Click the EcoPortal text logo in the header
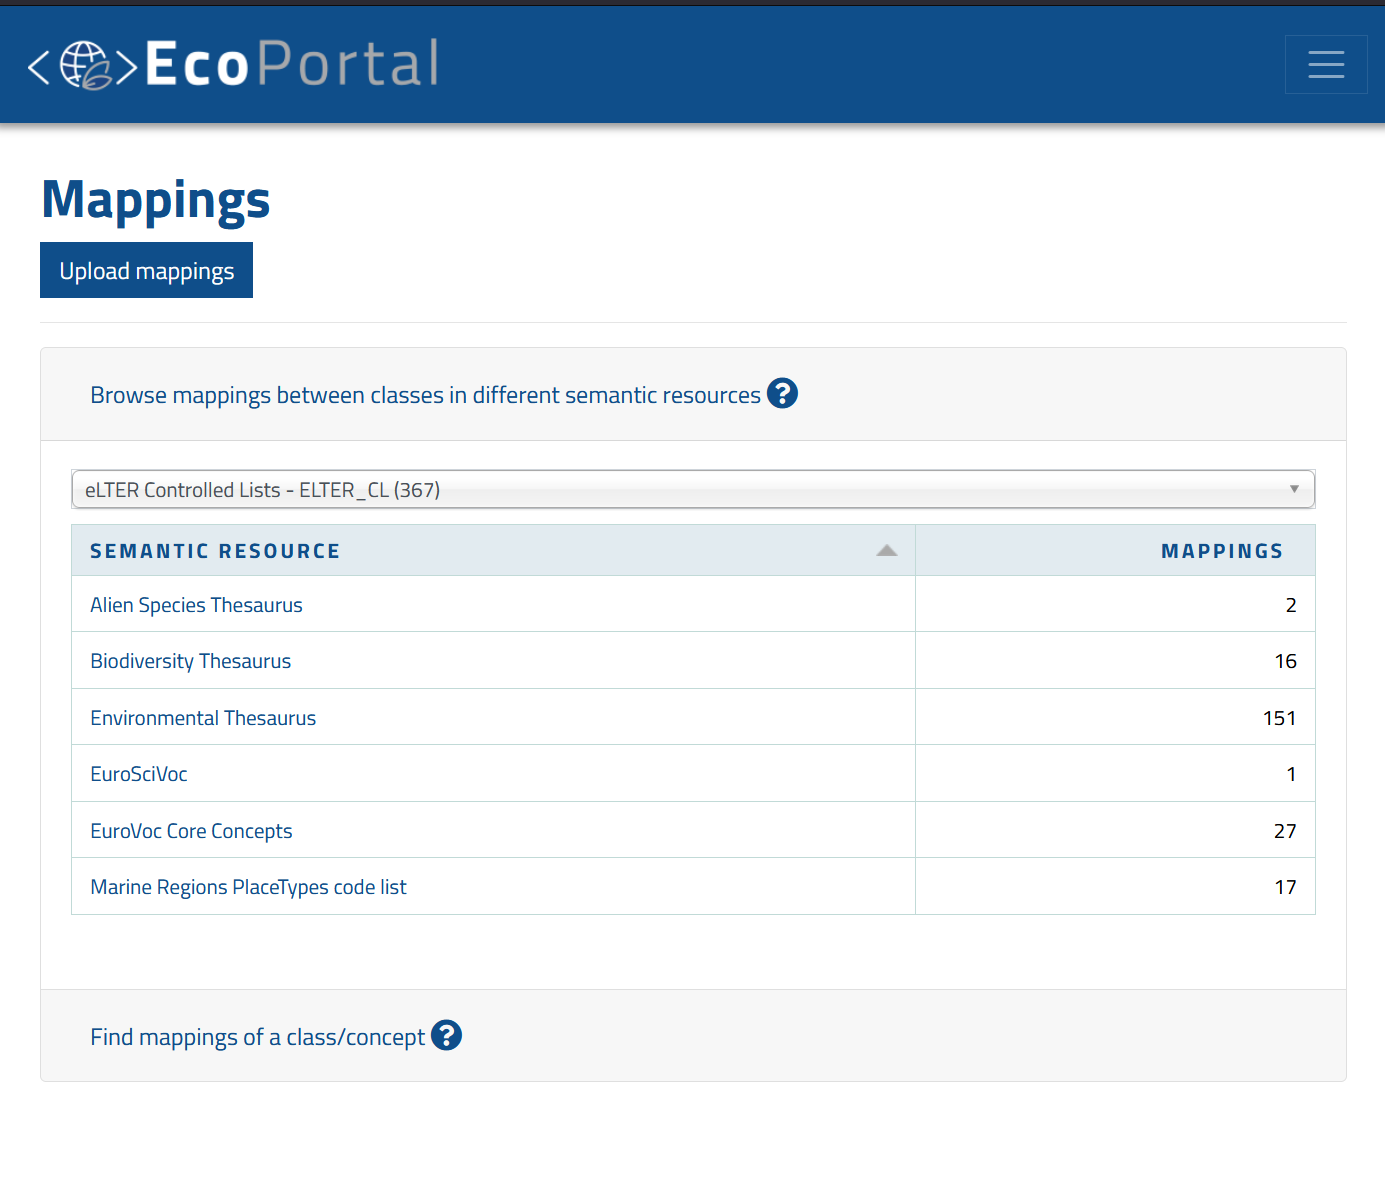Screen dimensions: 1385x1186 [x=290, y=64]
